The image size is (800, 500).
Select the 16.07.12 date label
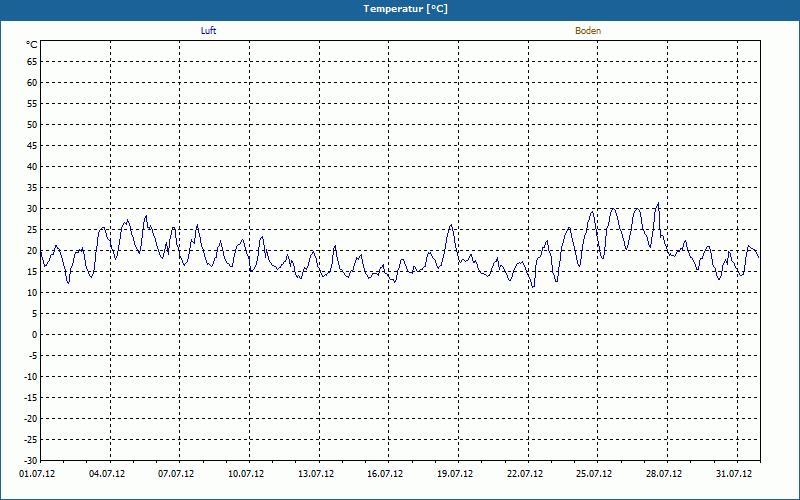tap(385, 474)
